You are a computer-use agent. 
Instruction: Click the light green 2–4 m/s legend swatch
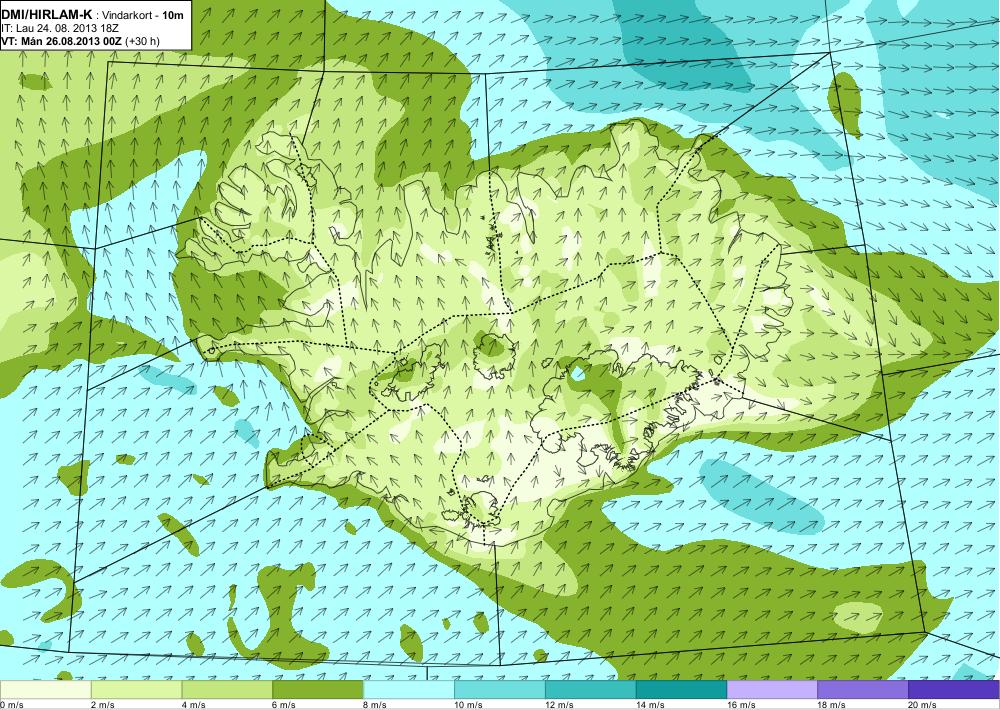coord(136,690)
